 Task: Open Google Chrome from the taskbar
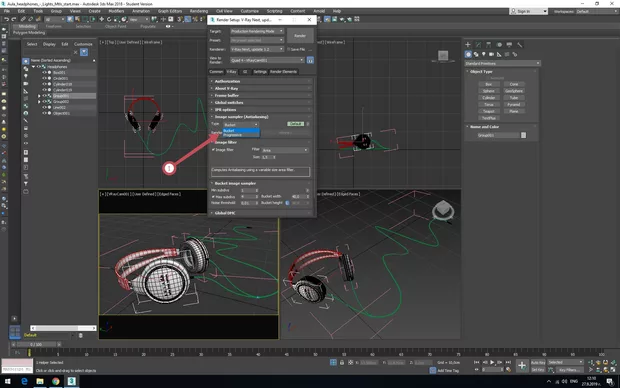pos(56,381)
